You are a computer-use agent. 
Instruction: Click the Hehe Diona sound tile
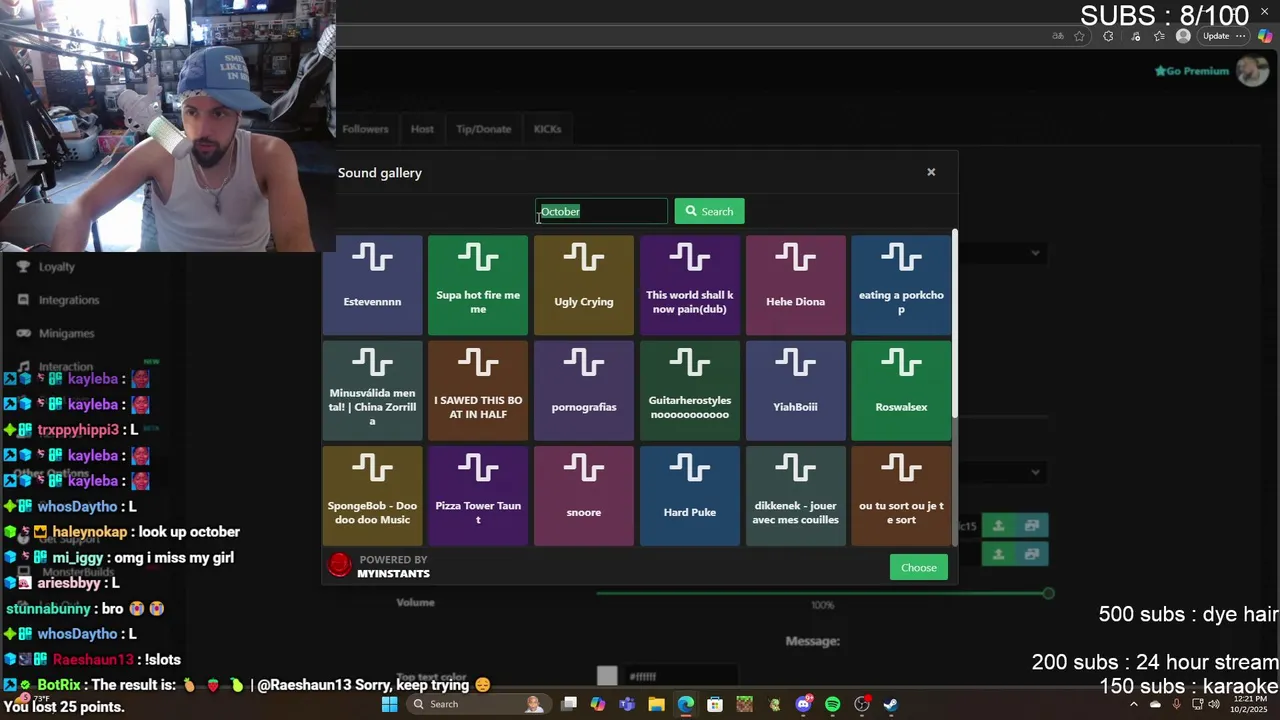pos(795,285)
